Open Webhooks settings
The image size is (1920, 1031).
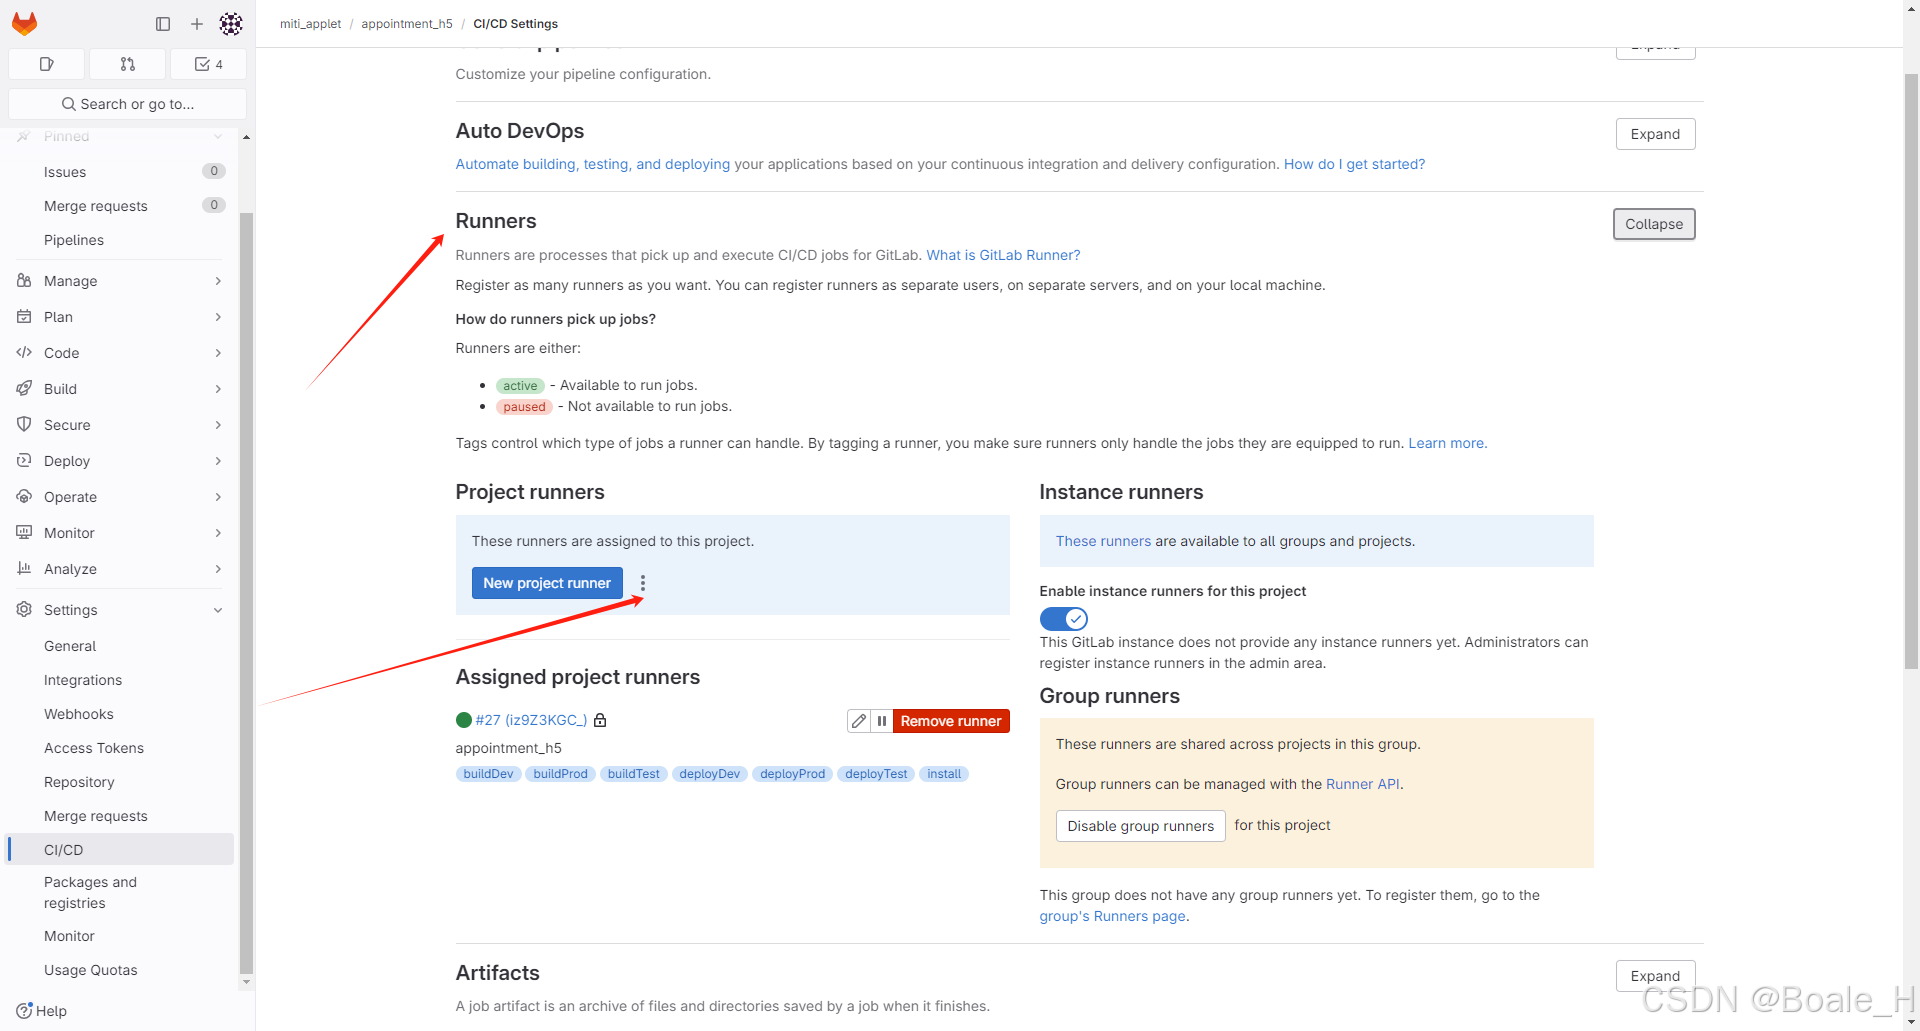tap(120, 714)
